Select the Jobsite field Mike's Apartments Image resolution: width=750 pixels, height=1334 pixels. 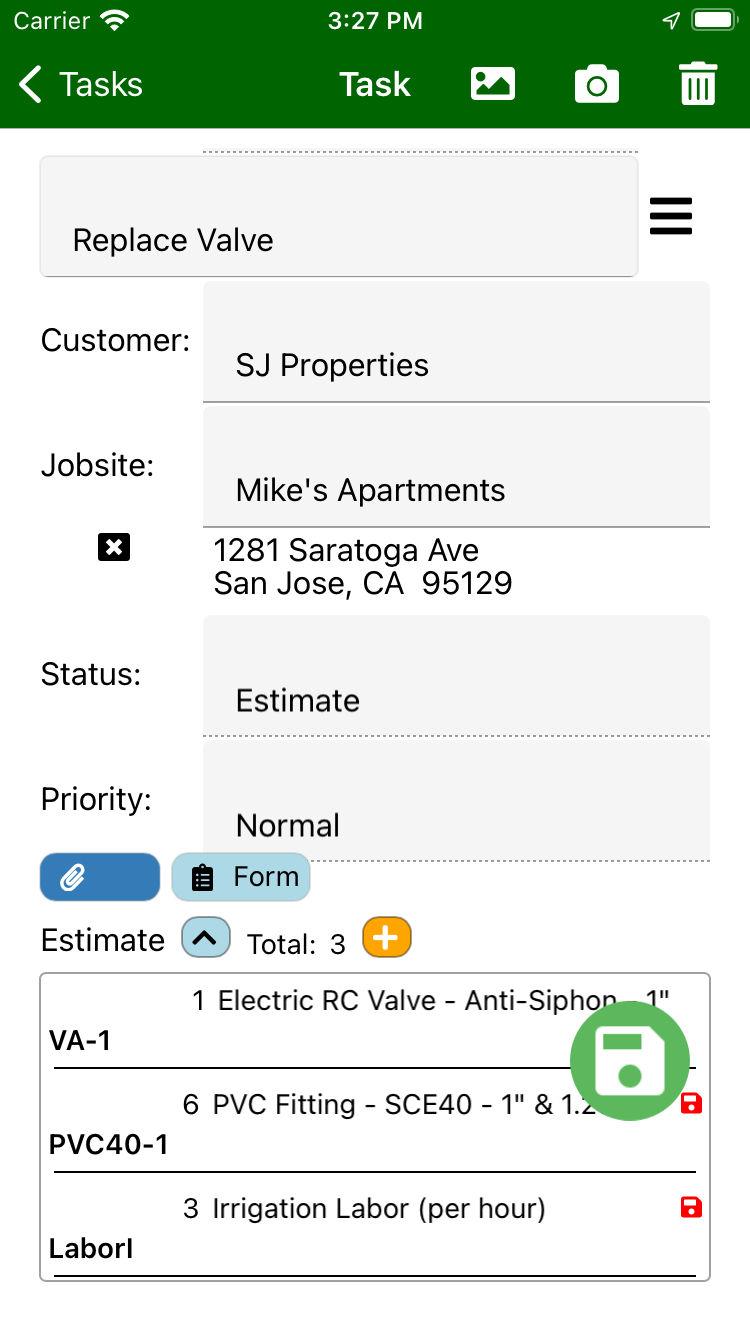(456, 468)
